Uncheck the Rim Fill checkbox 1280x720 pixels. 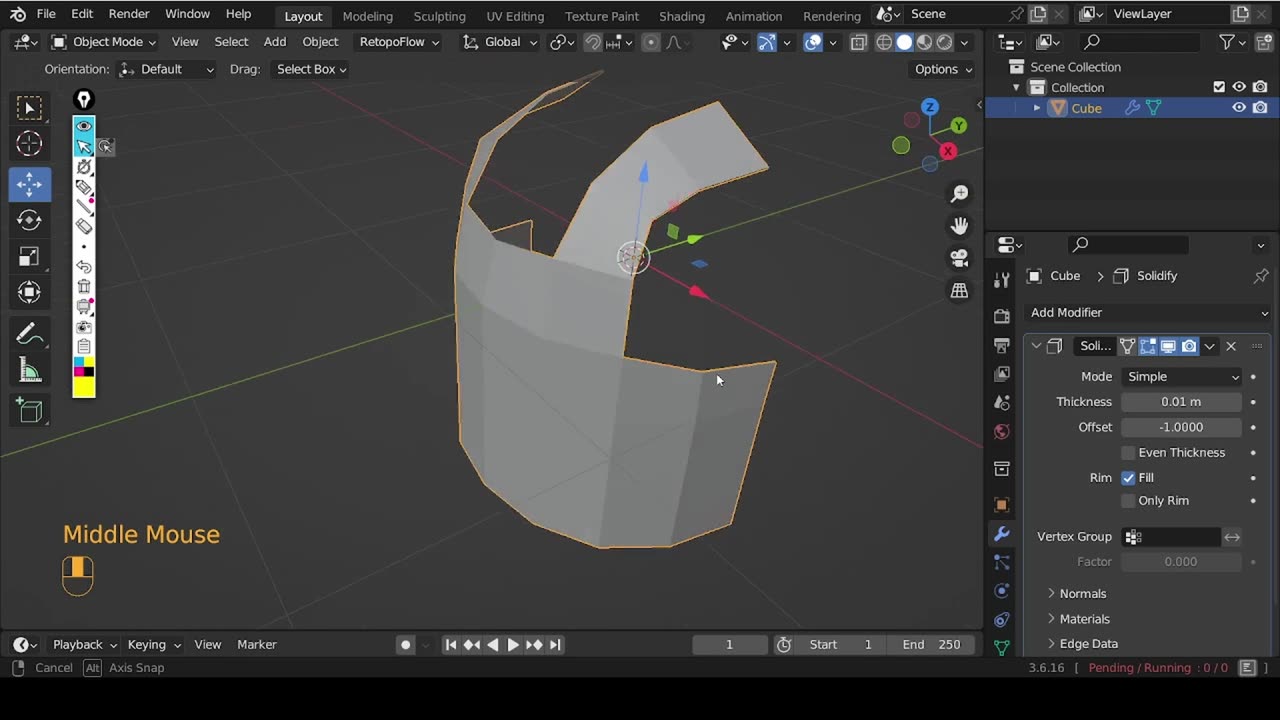click(x=1128, y=478)
